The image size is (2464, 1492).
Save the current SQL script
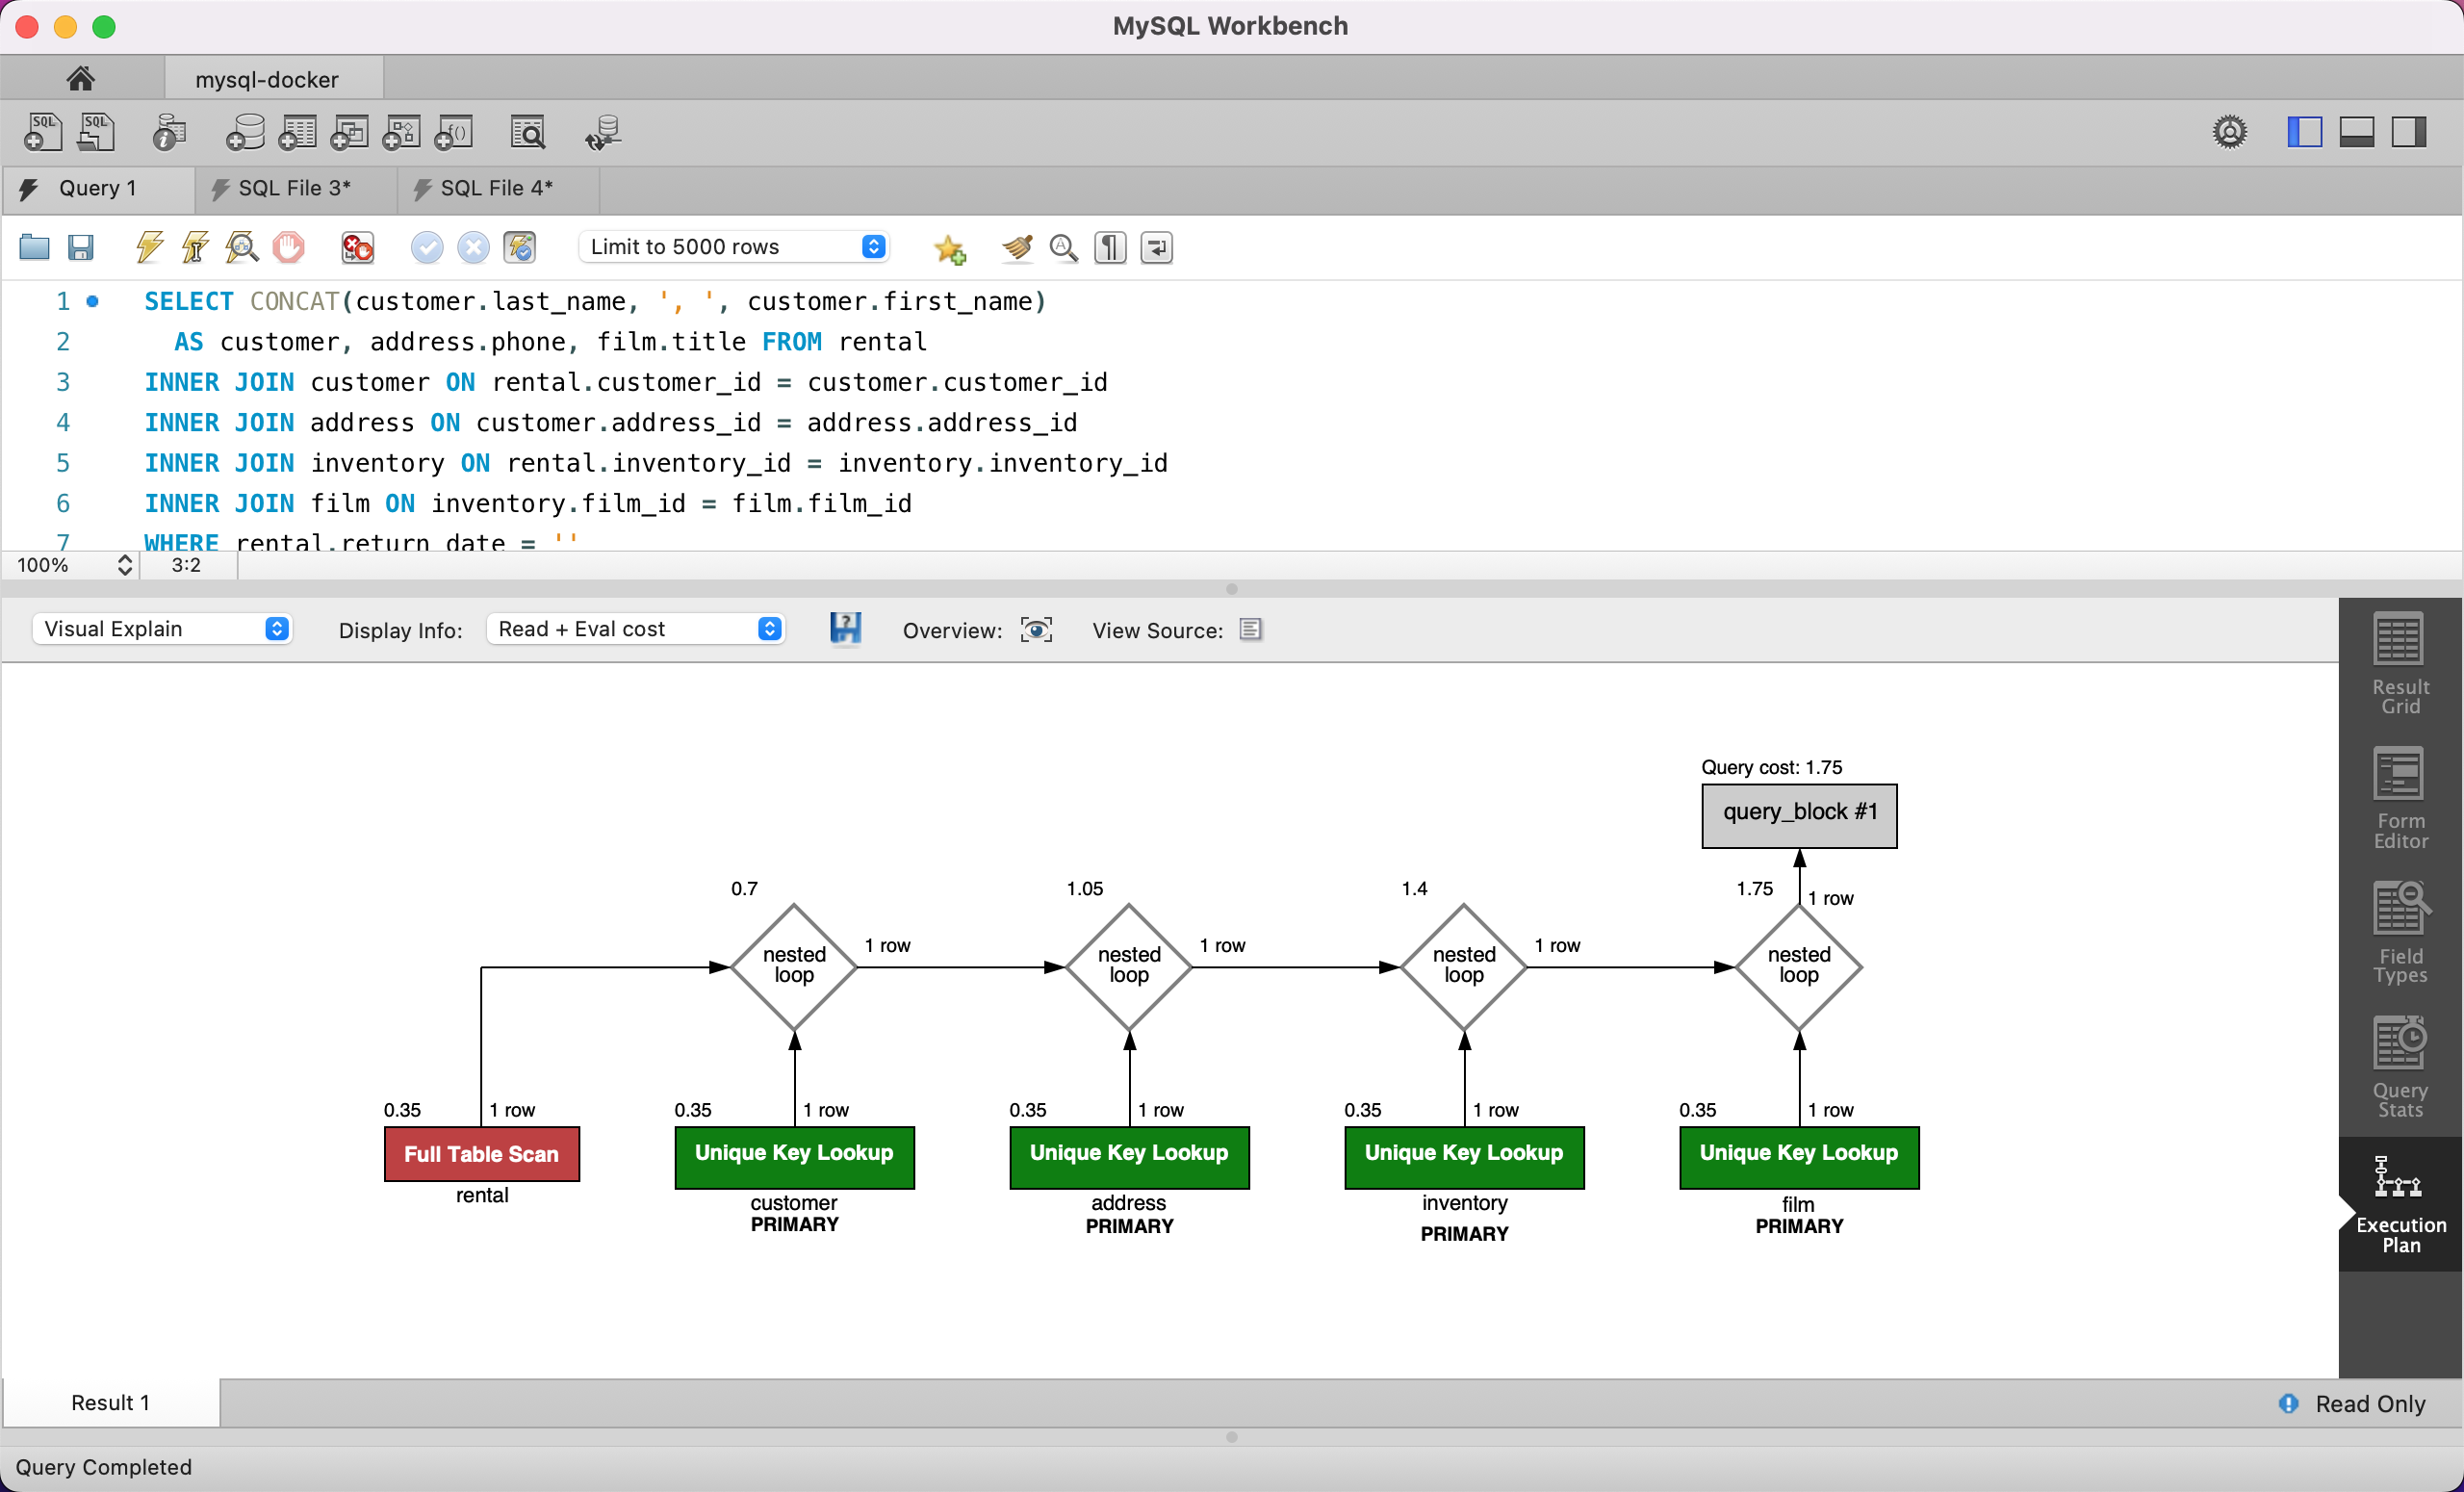(x=81, y=247)
